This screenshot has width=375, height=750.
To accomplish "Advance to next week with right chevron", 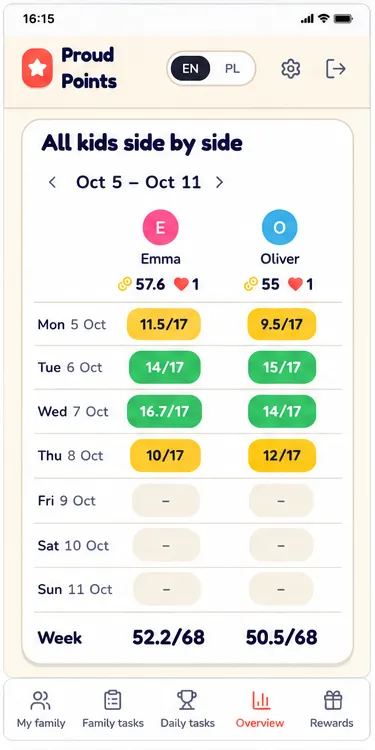I will coord(220,182).
